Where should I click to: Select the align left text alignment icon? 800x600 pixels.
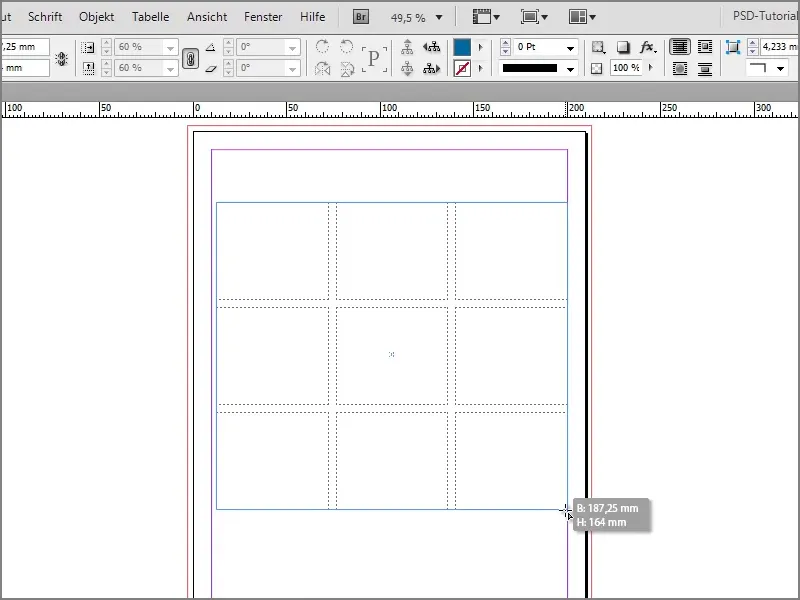(681, 46)
